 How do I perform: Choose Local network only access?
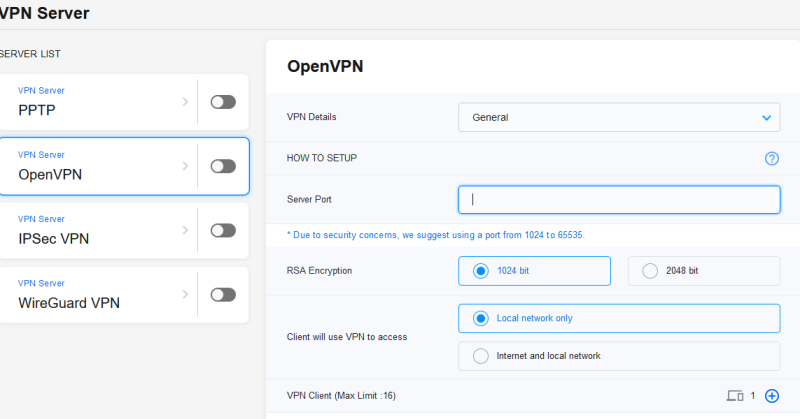pyautogui.click(x=619, y=318)
